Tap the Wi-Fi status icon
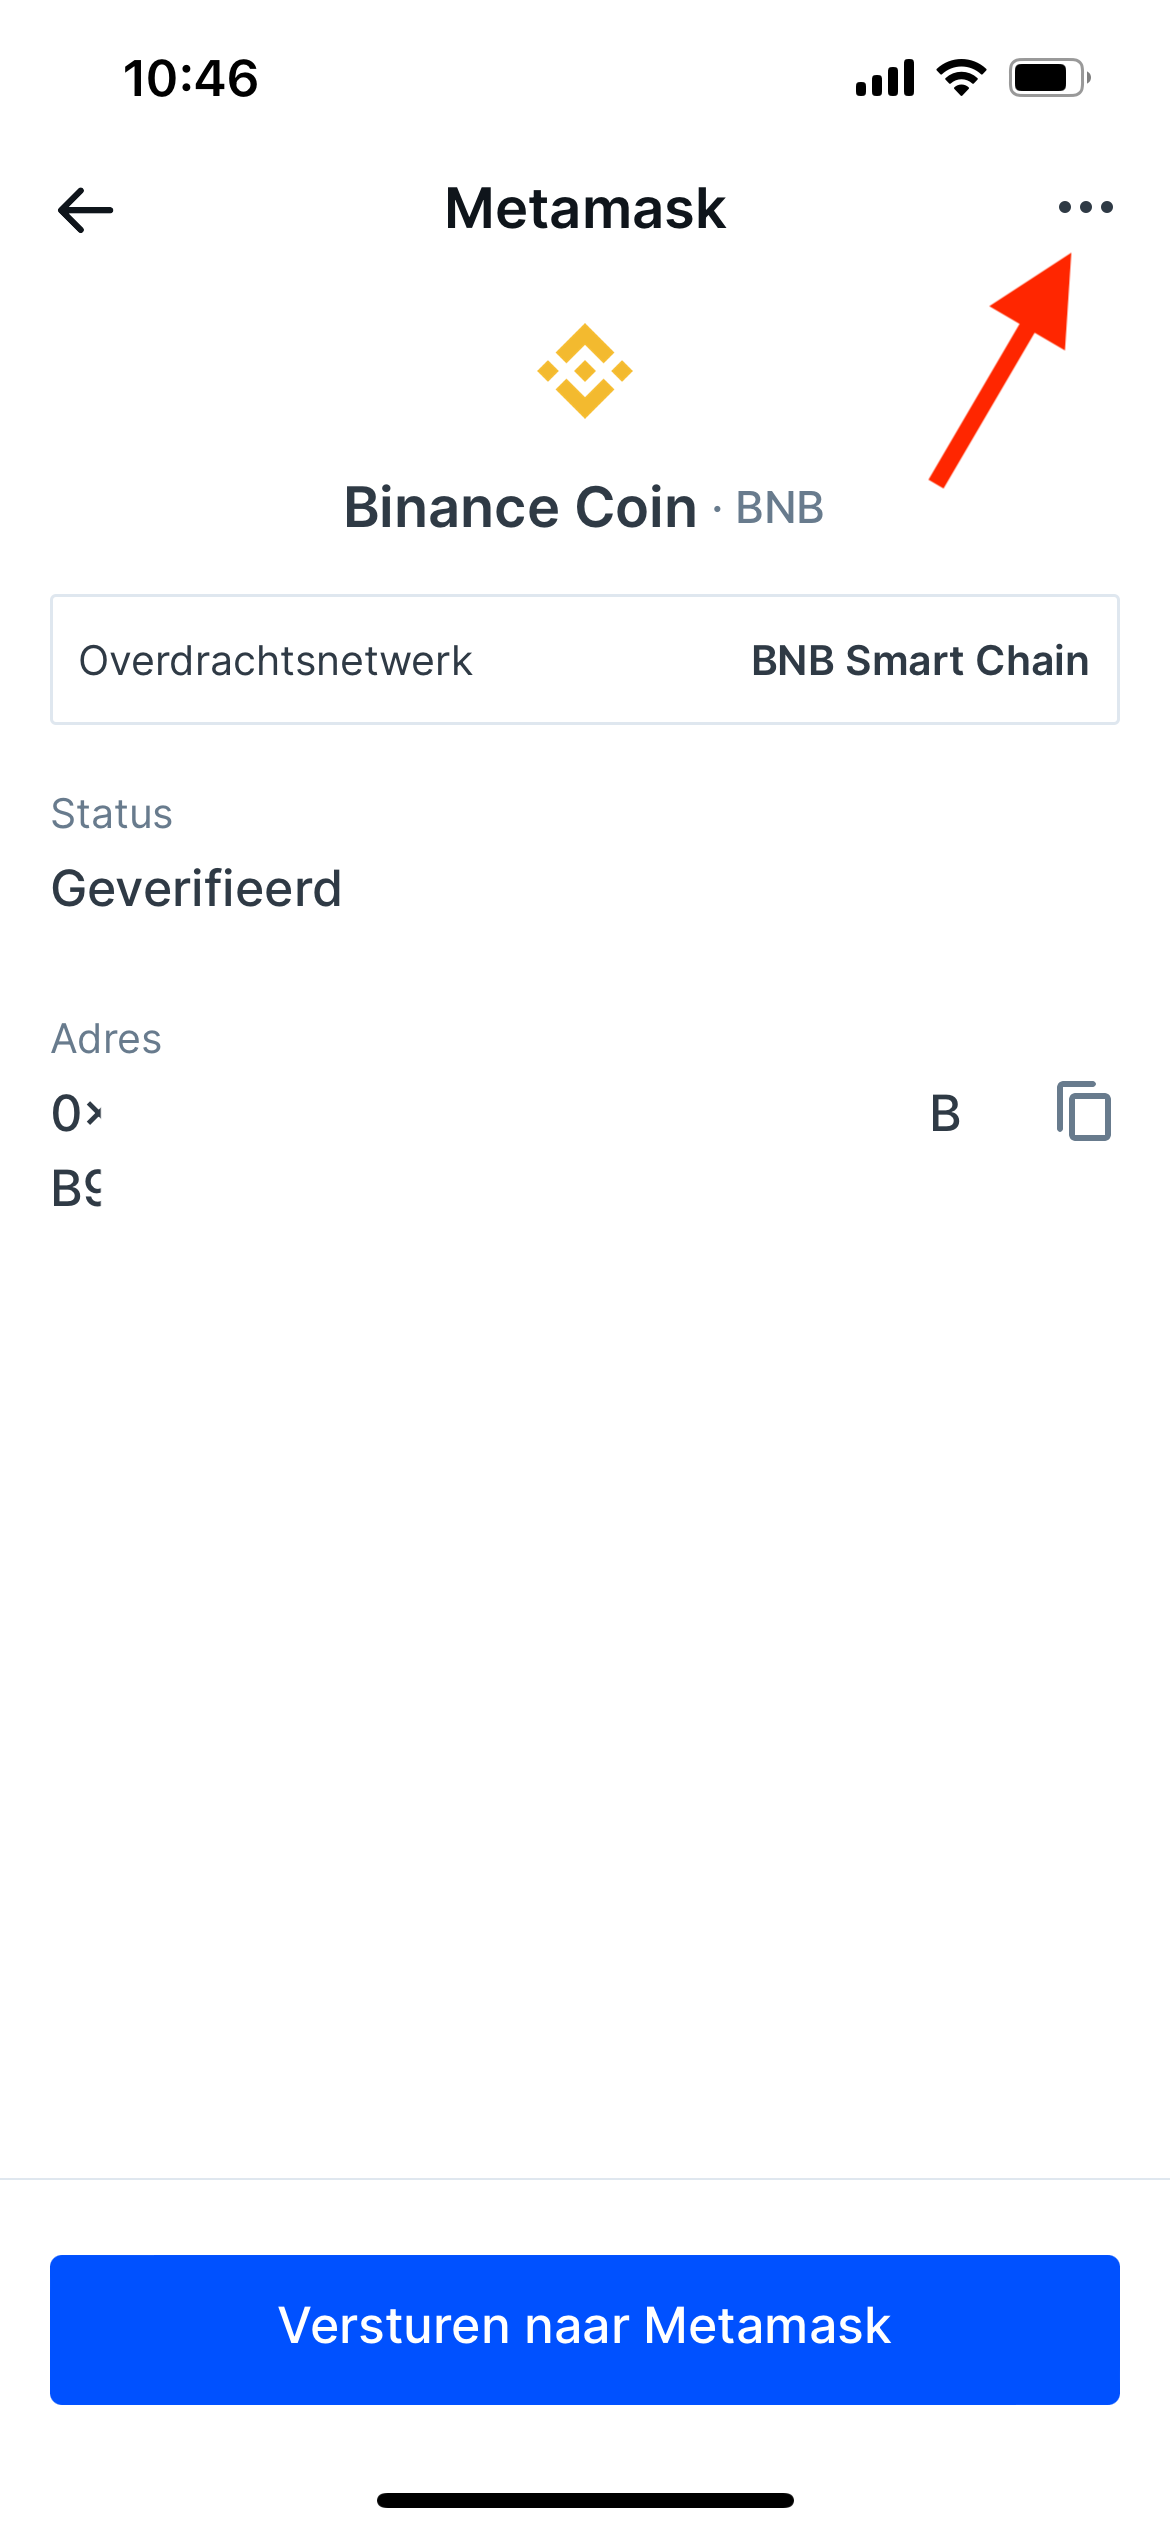 pos(961,78)
